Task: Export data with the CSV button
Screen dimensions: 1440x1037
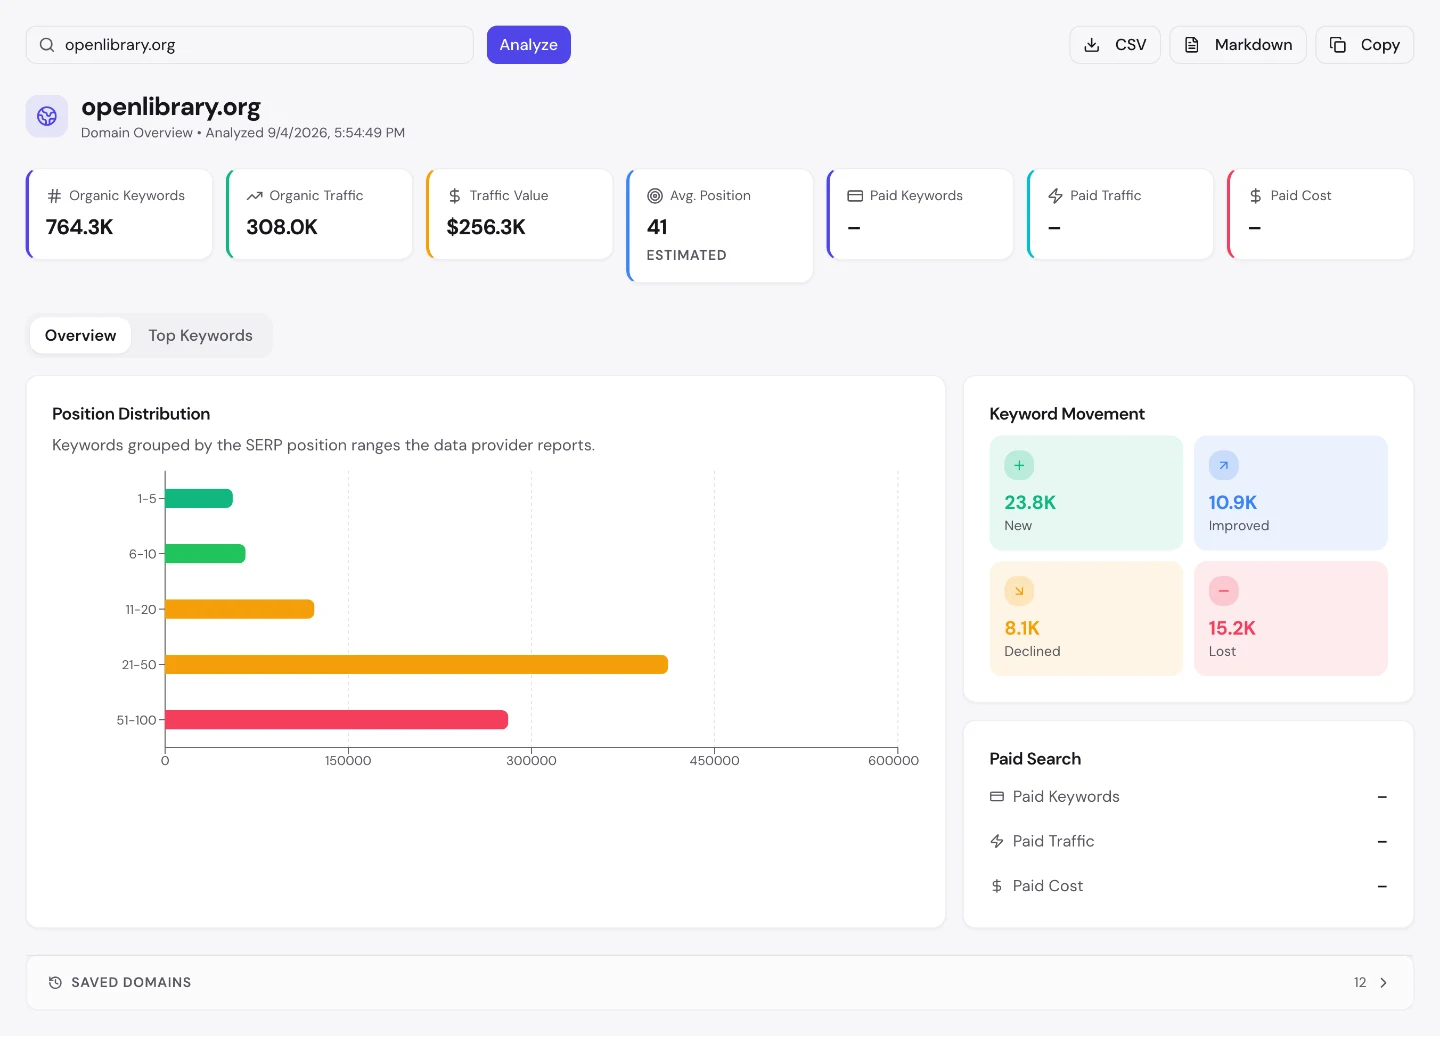Action: coord(1115,45)
